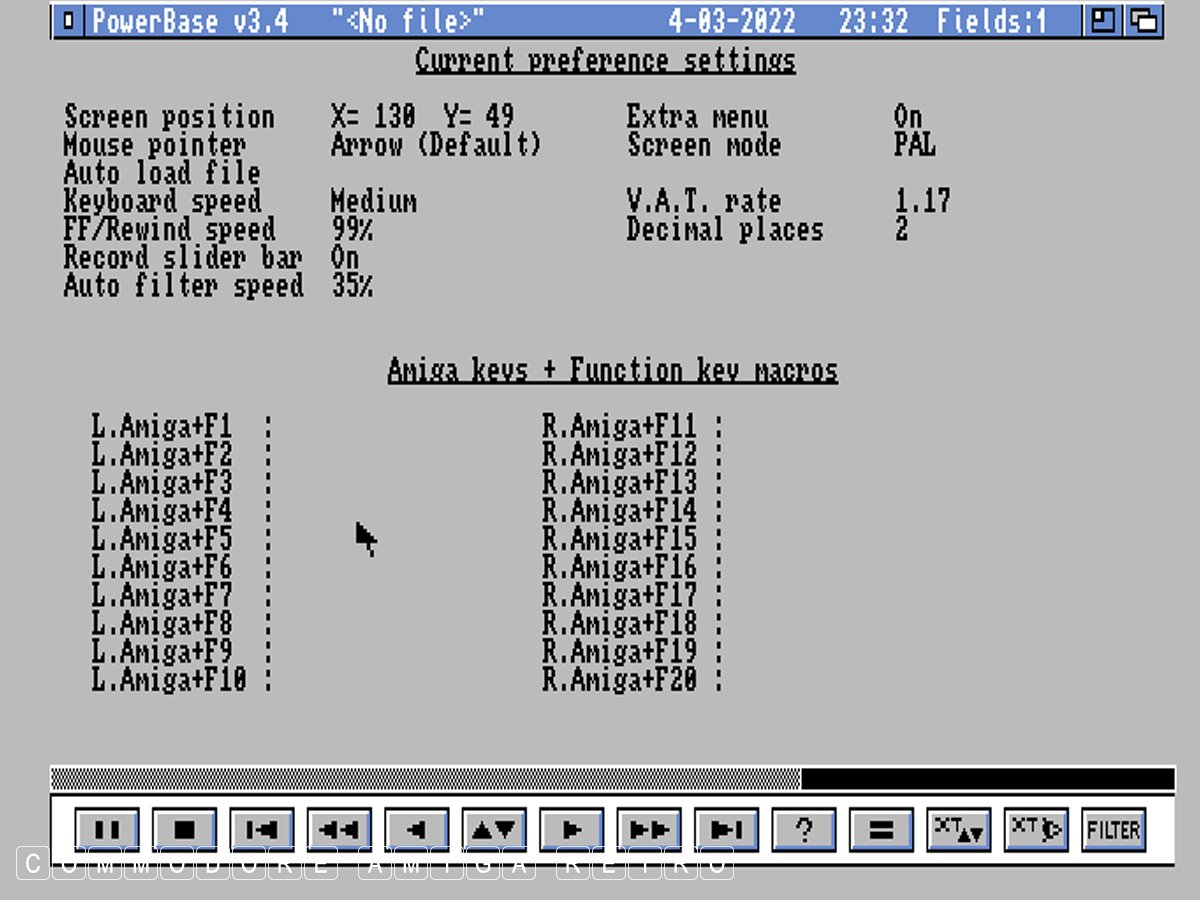Click the up/down triangles sort button

click(x=494, y=829)
